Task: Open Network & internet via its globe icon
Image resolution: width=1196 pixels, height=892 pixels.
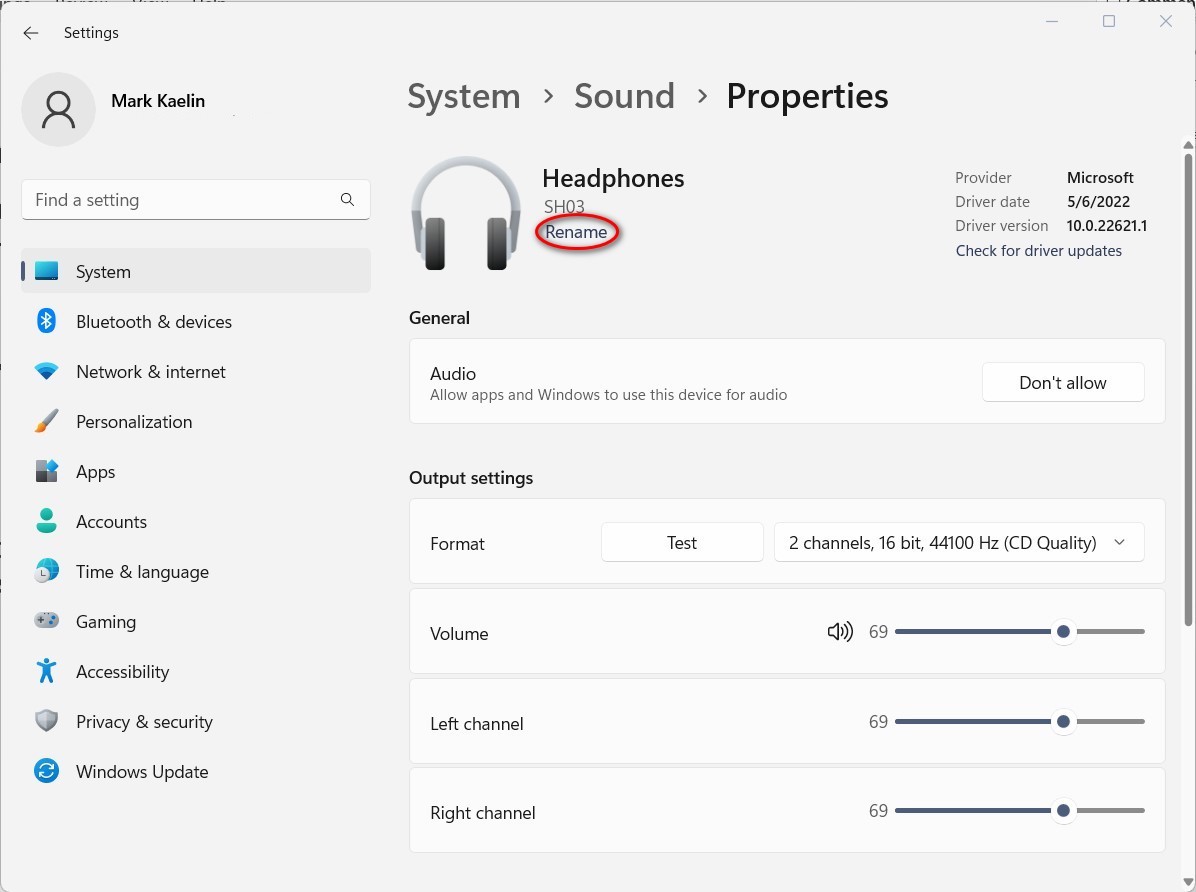Action: coord(46,371)
